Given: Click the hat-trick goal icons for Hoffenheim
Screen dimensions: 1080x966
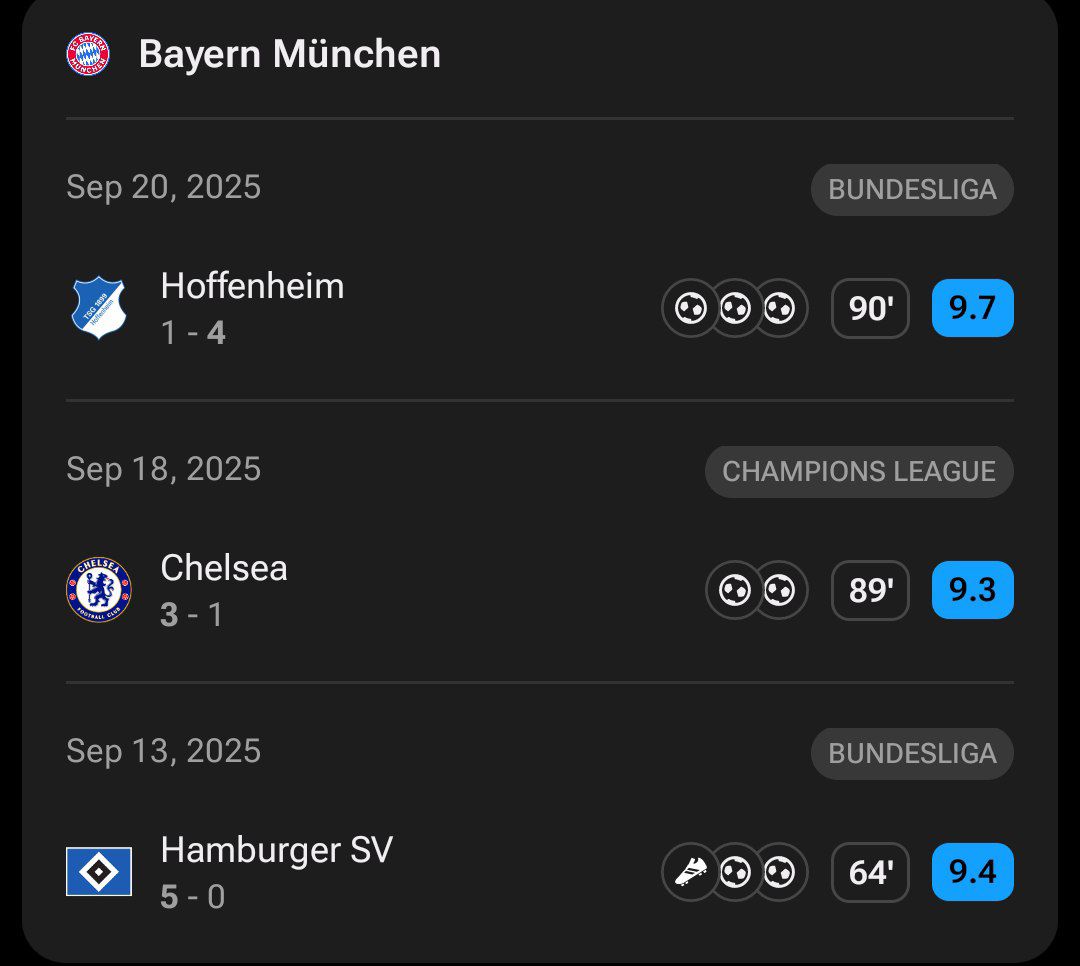Looking at the screenshot, I should [x=735, y=308].
